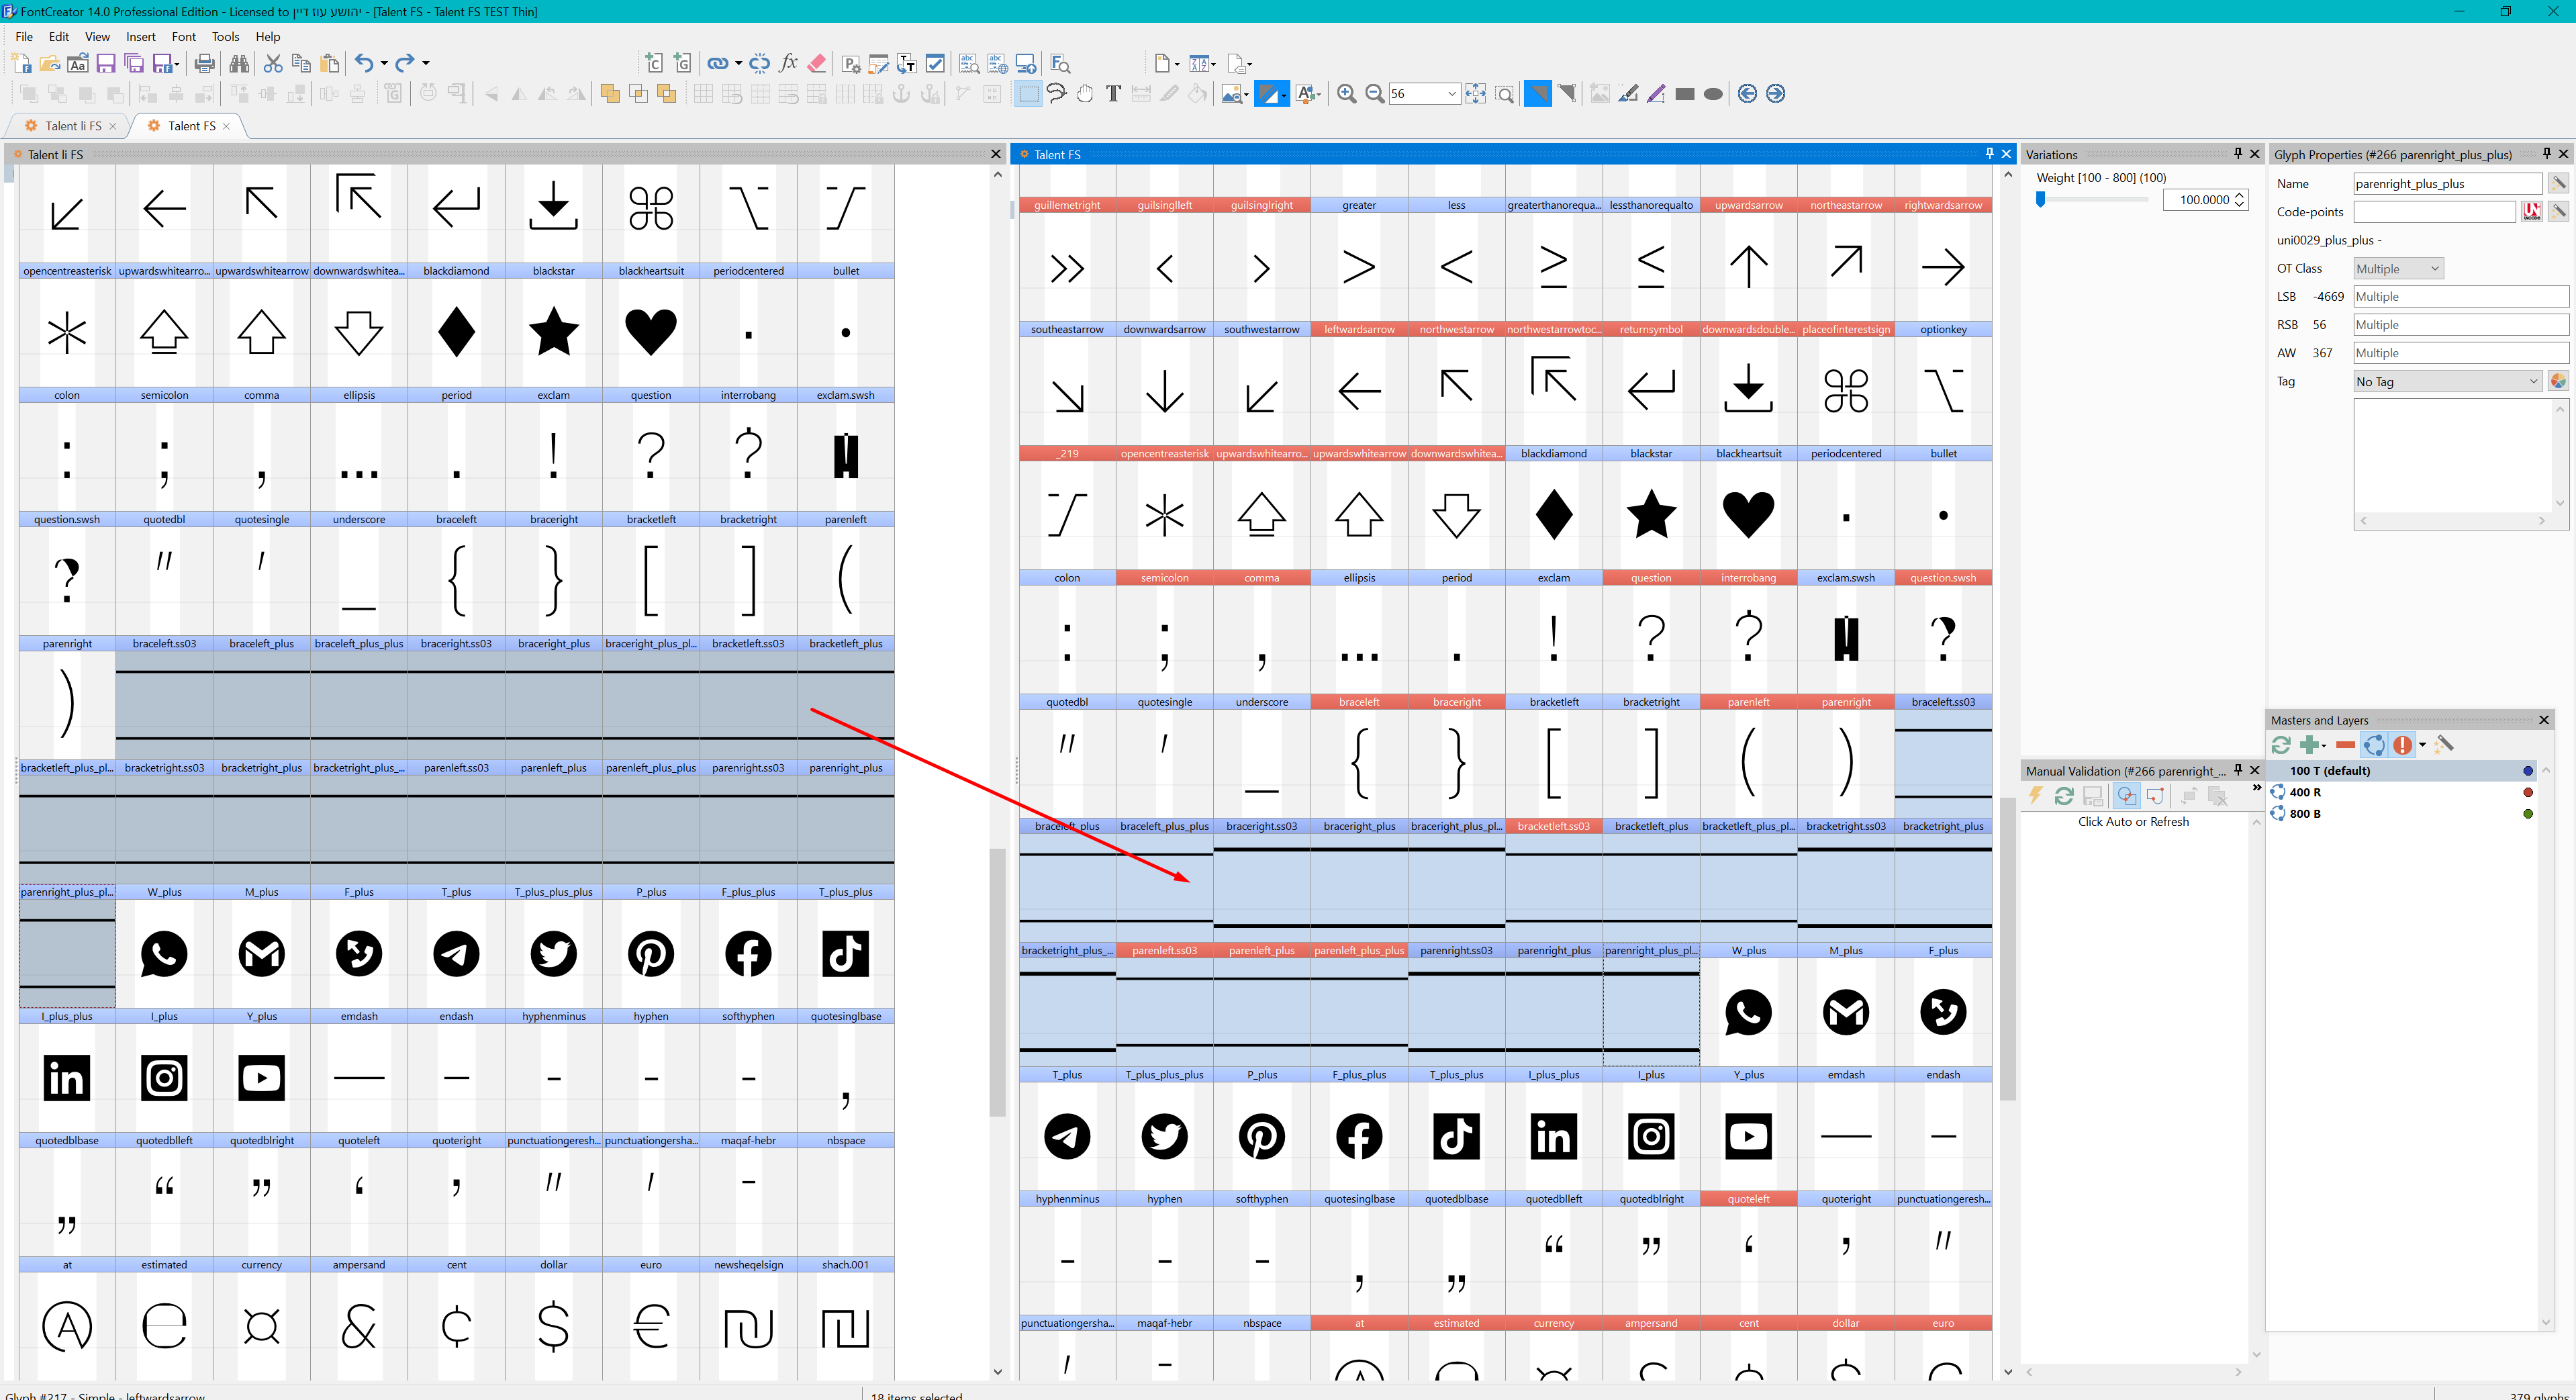Open the File menu
The width and height of the screenshot is (2576, 1400).
(x=24, y=37)
